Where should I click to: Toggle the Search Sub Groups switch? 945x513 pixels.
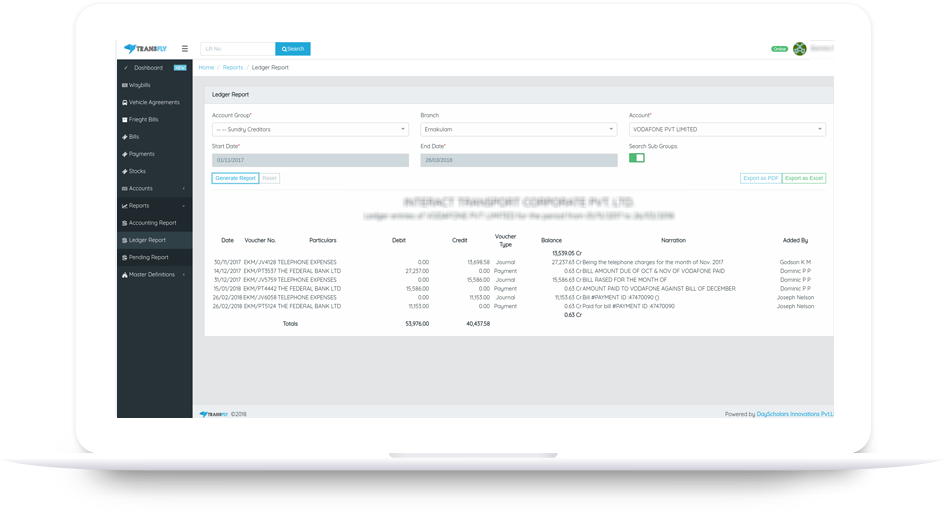click(x=636, y=158)
